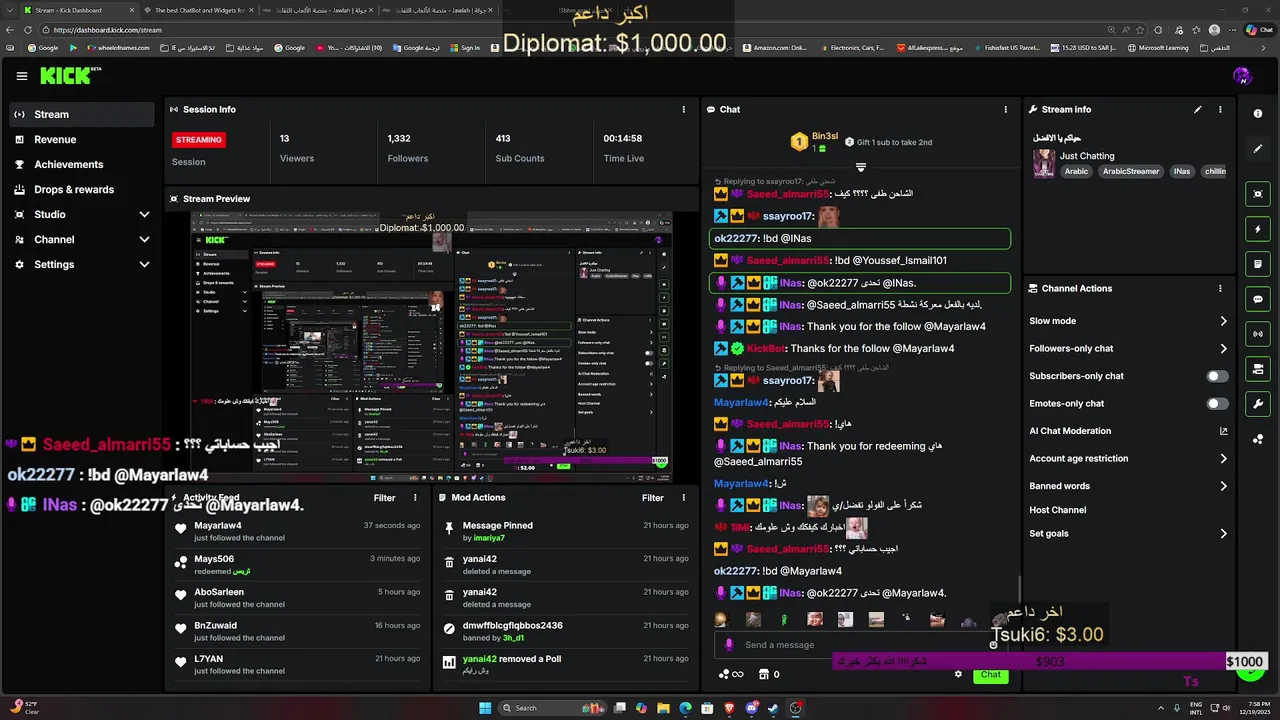1280x720 pixels.
Task: Toggle the stream preview widget in right sidebar
Action: tap(1258, 194)
